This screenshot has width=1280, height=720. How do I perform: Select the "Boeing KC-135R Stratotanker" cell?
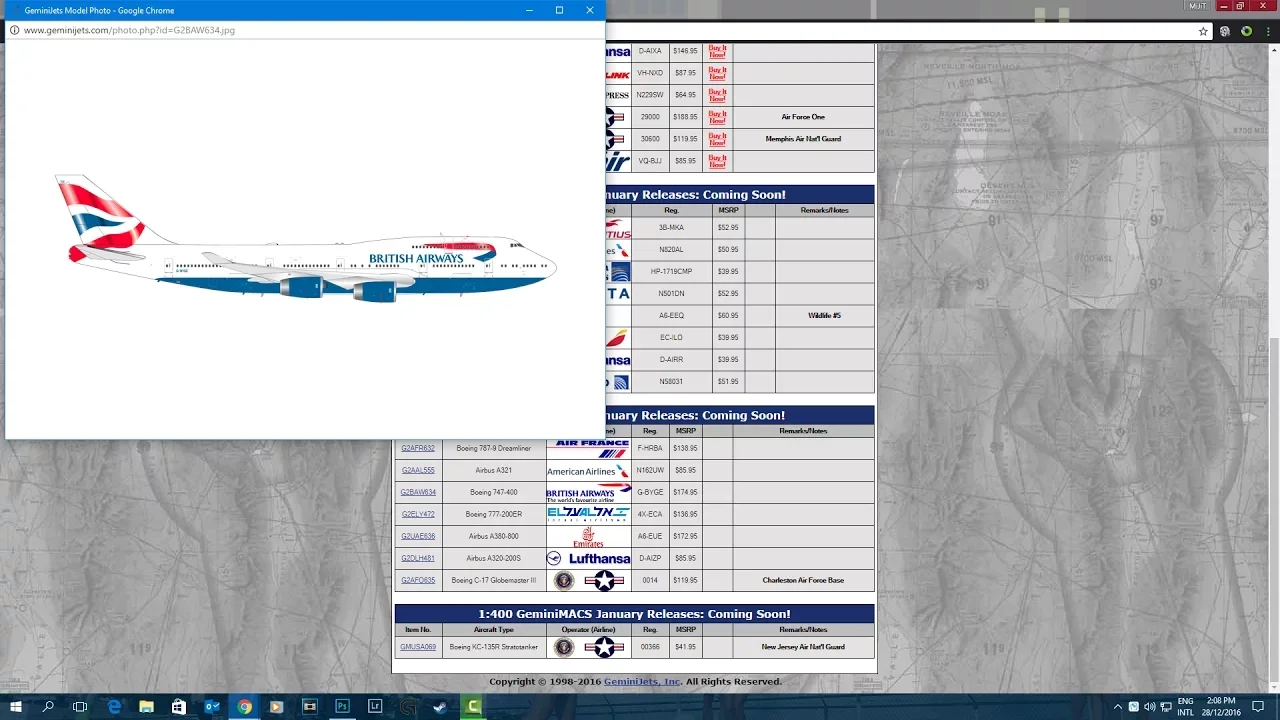point(494,647)
